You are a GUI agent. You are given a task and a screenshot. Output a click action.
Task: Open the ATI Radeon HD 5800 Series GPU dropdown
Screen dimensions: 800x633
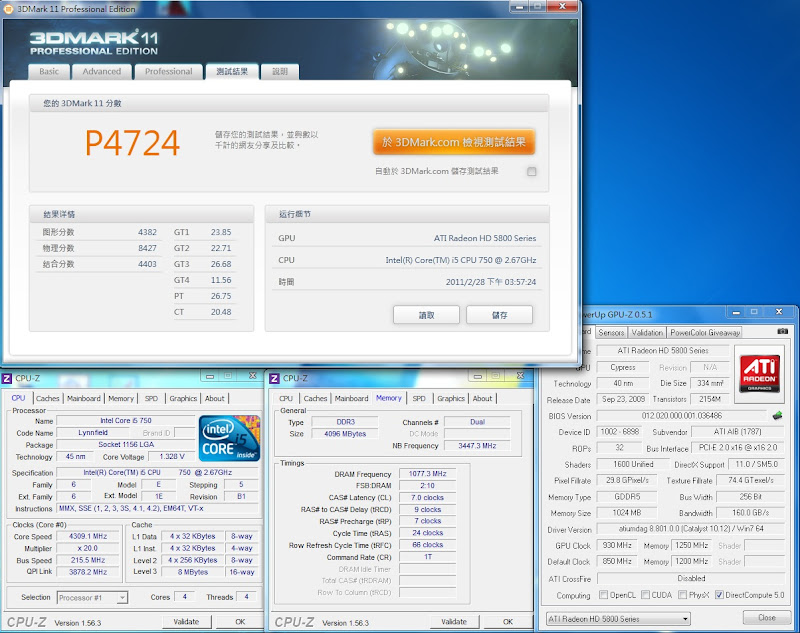618,619
